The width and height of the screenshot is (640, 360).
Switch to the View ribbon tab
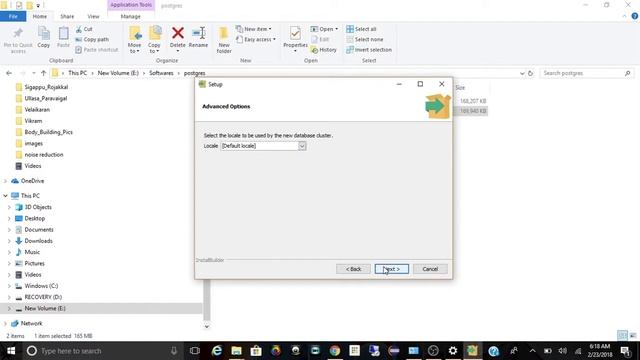coord(93,16)
